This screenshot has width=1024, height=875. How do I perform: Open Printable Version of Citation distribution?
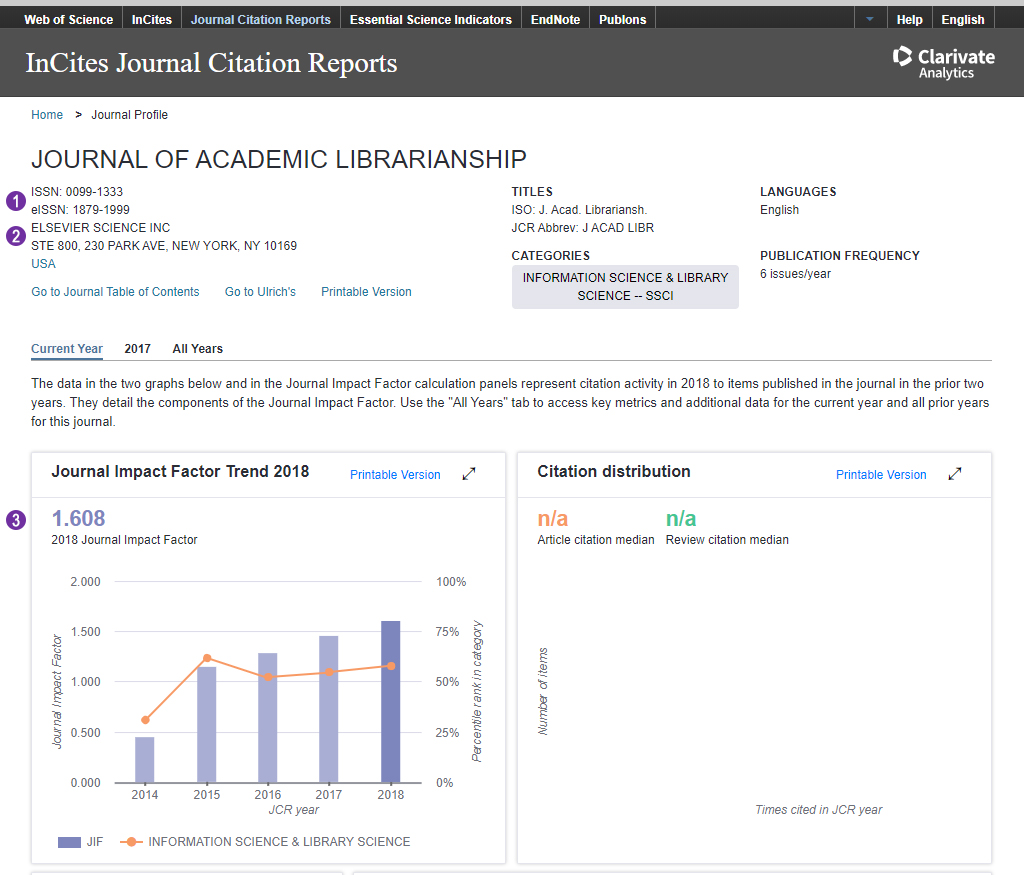881,475
